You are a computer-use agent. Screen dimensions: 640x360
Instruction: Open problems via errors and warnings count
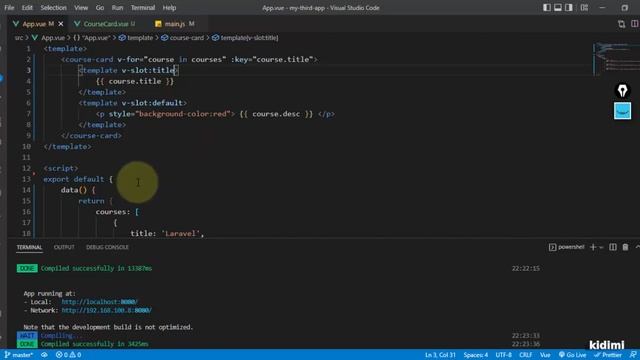(68, 355)
